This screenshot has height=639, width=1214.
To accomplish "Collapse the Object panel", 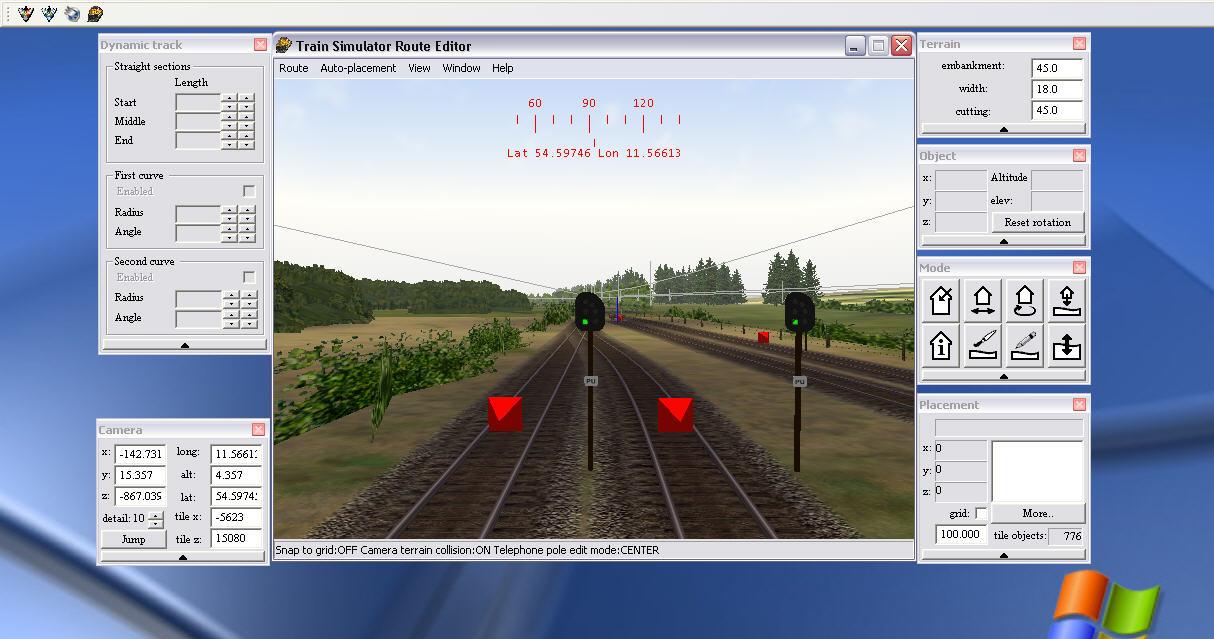I will coord(1003,241).
